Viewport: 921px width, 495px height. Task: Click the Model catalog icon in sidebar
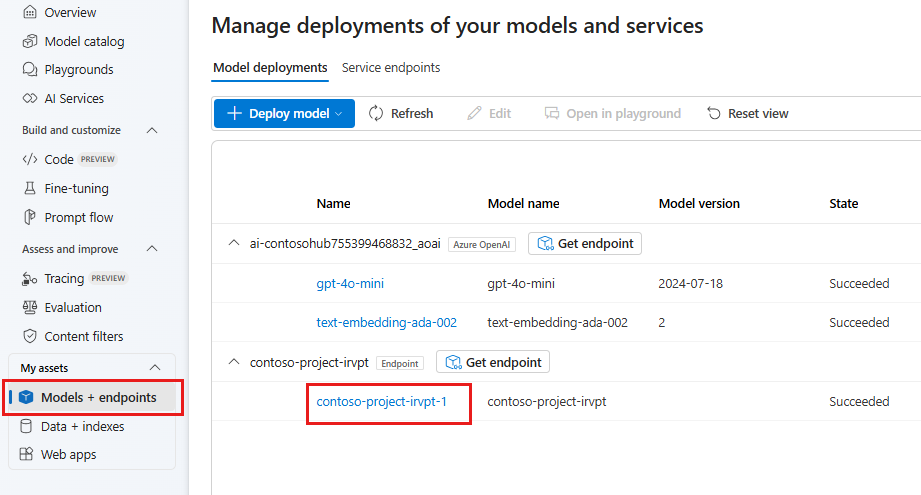29,41
